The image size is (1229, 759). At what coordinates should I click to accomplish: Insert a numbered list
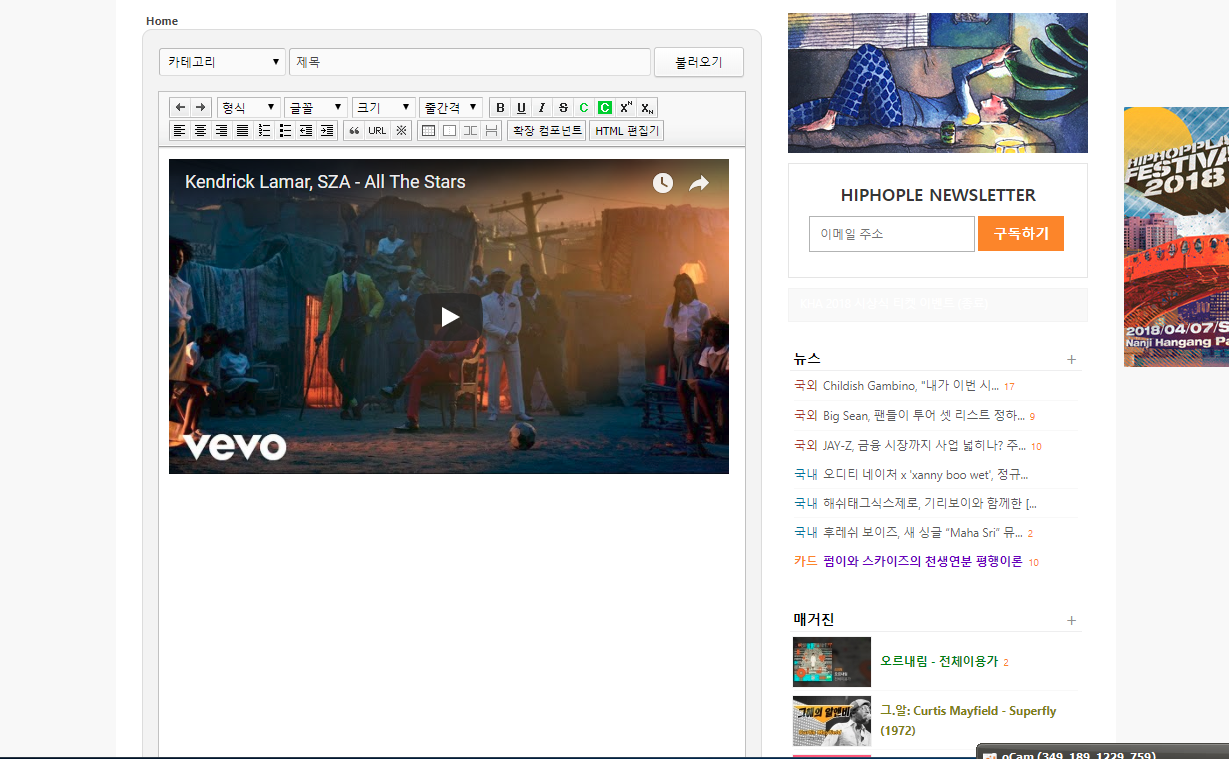pyautogui.click(x=264, y=131)
